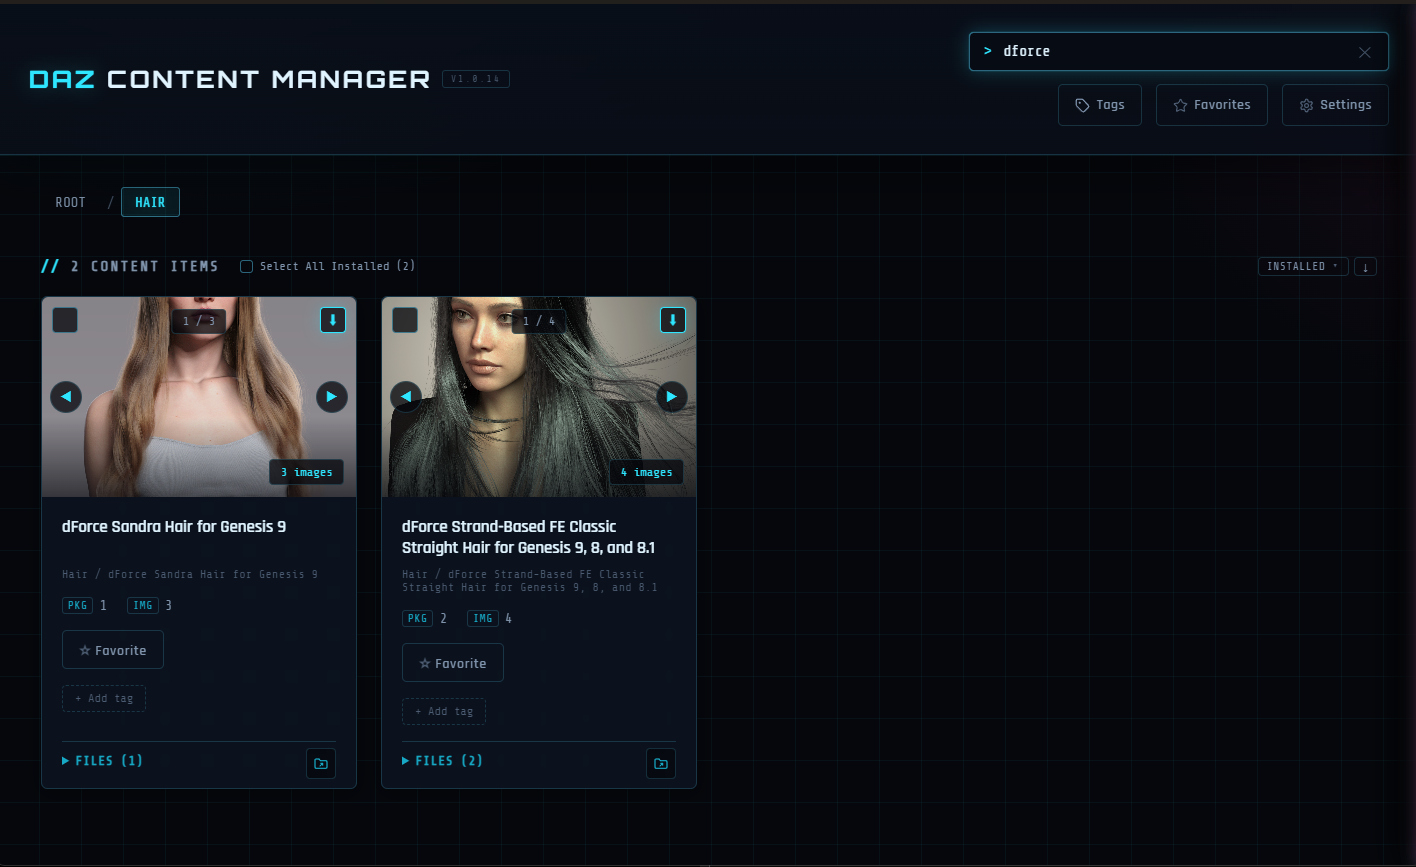This screenshot has width=1416, height=867.
Task: Open folder for FE Classic Straight Hair
Action: 661,763
